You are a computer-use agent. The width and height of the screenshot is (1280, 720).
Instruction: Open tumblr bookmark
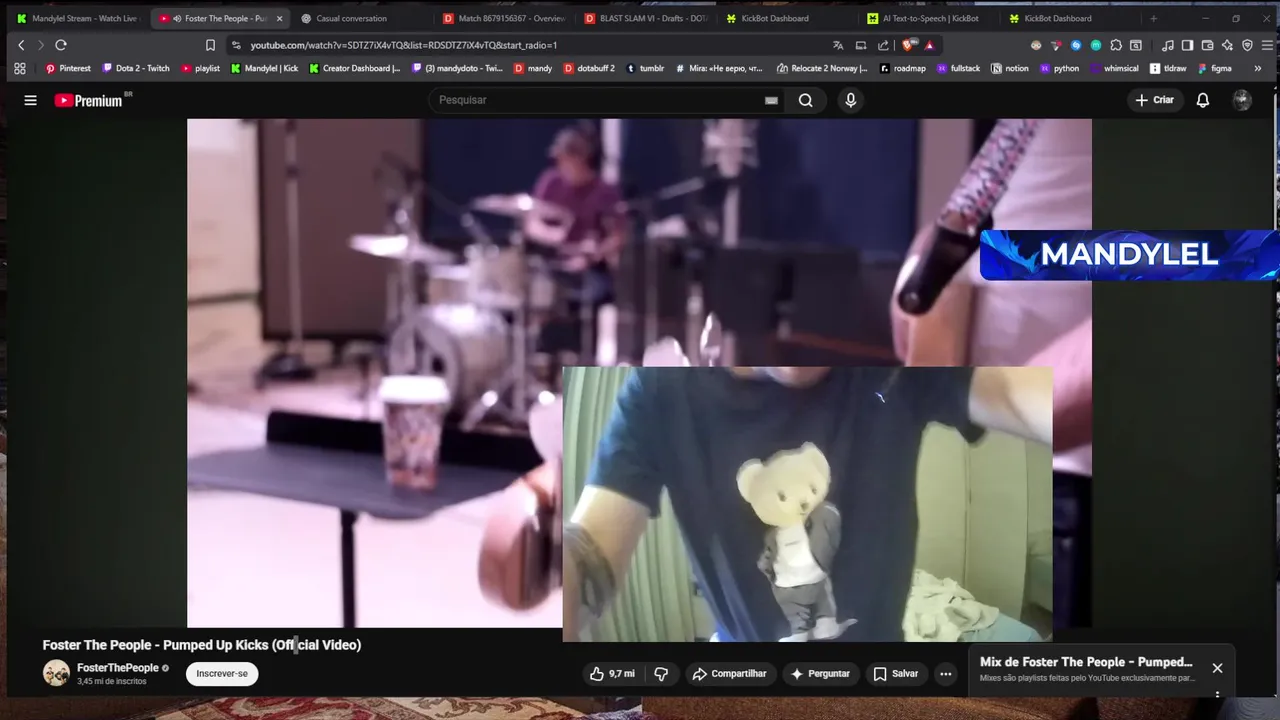(x=645, y=68)
